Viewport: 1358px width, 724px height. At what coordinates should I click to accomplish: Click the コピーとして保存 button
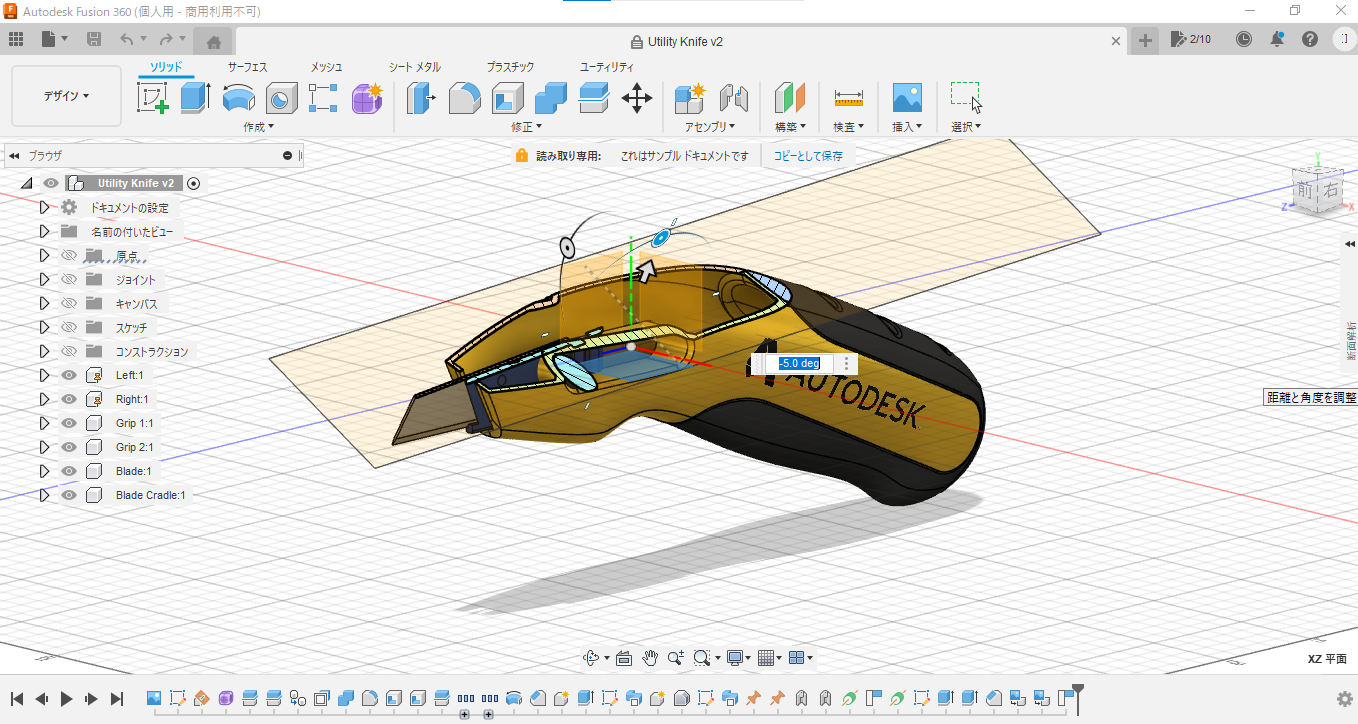click(808, 156)
